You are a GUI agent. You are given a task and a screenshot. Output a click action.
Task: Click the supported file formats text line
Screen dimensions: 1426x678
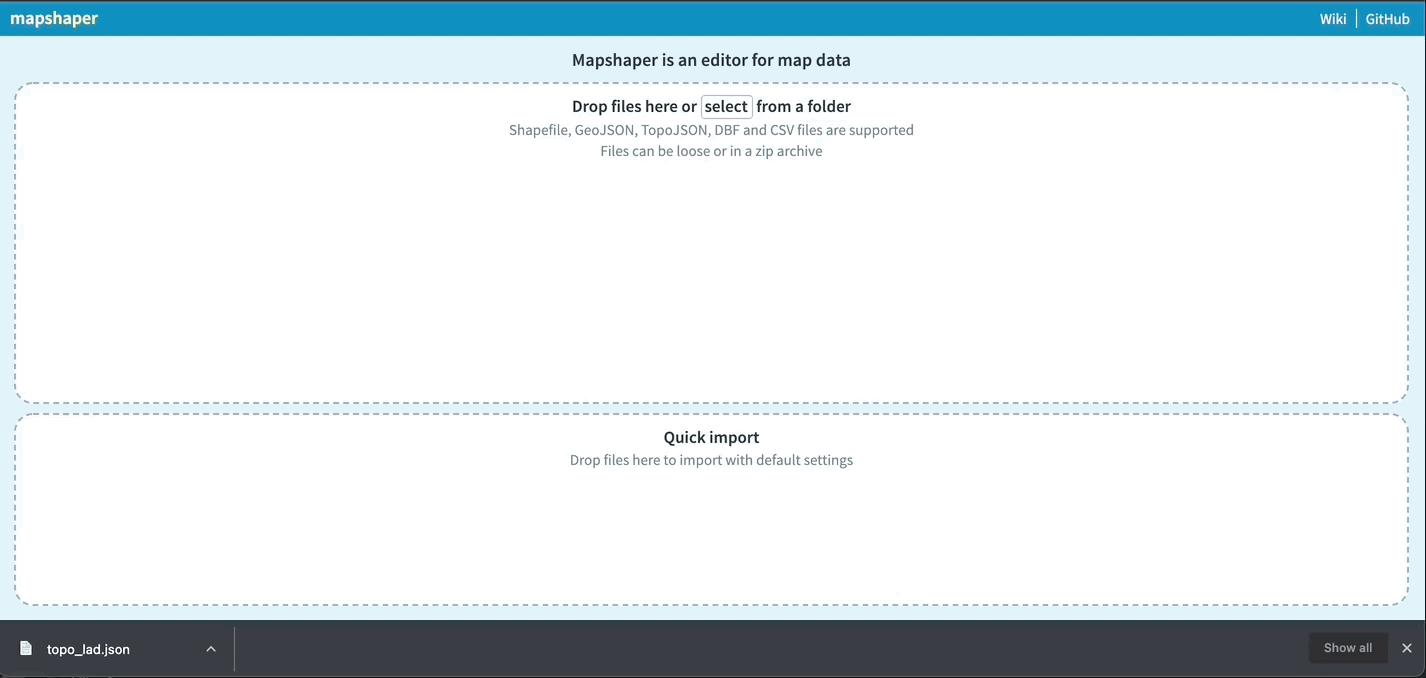click(x=712, y=130)
